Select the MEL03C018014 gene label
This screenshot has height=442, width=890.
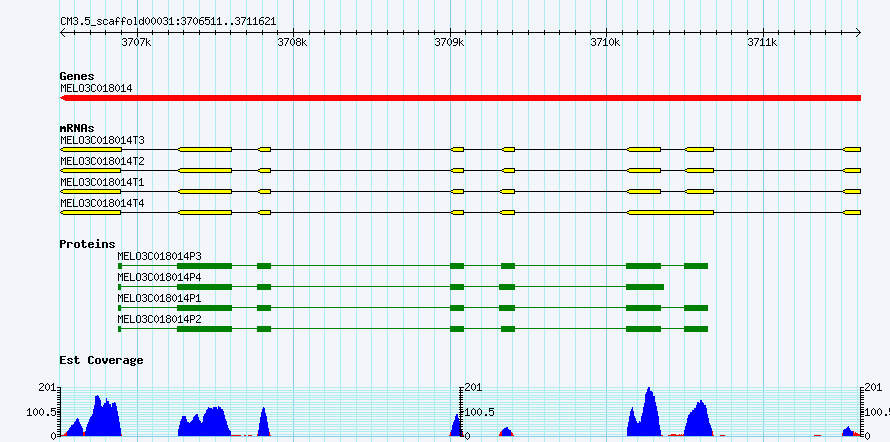click(x=96, y=88)
